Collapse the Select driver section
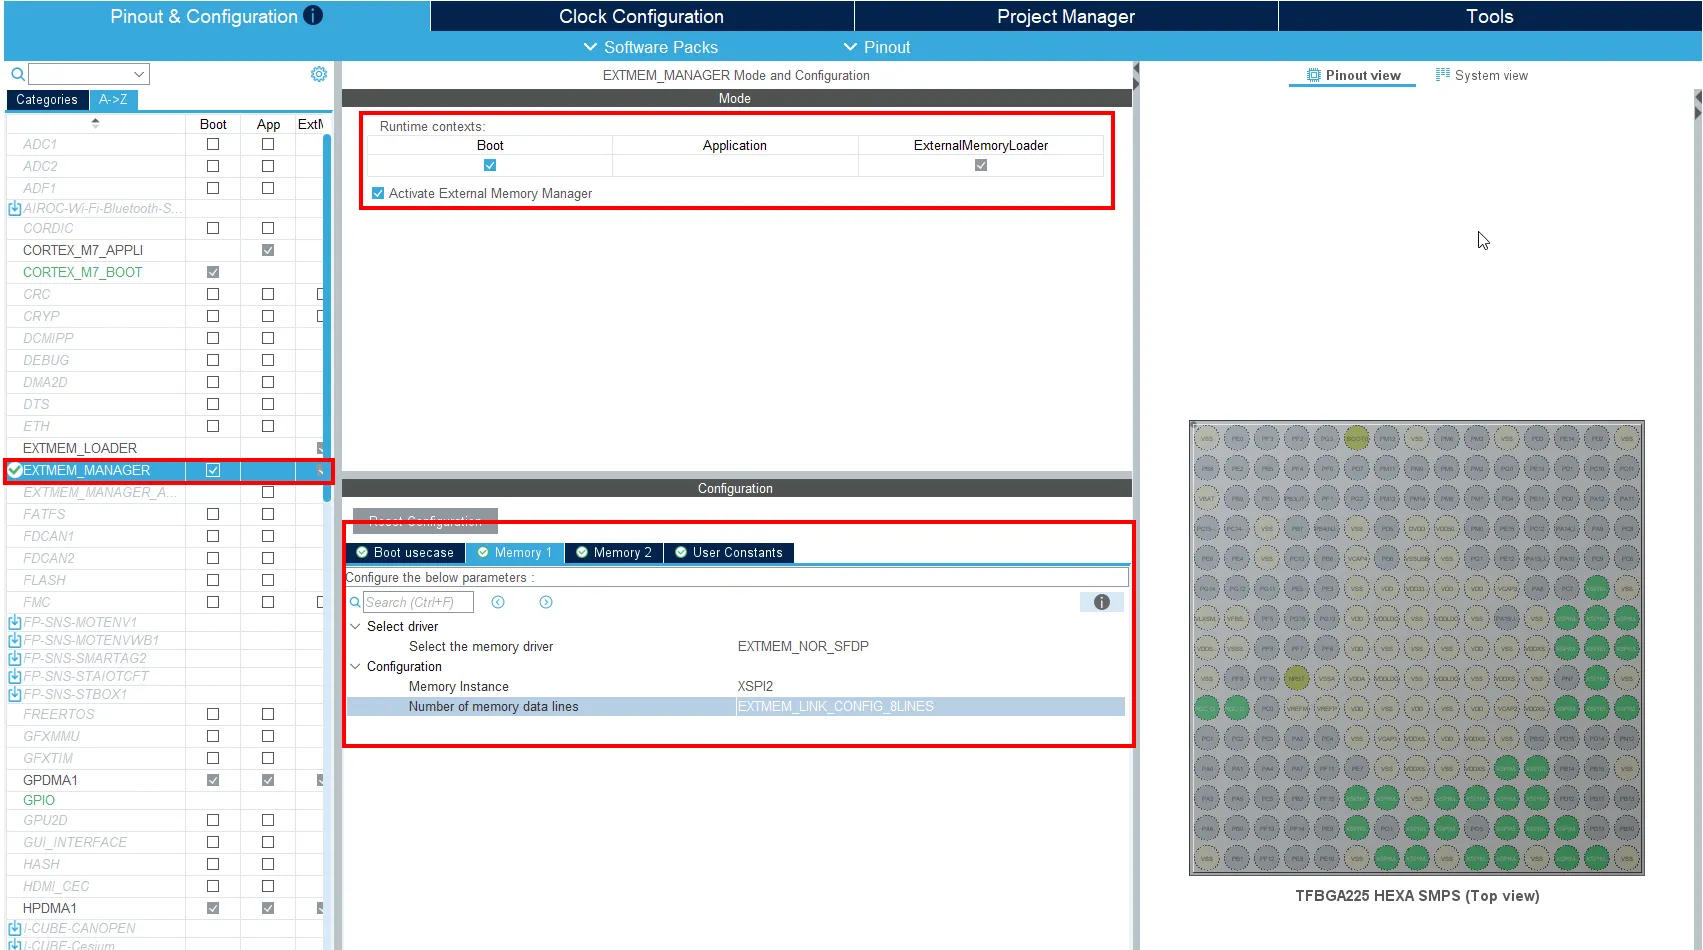Image resolution: width=1703 pixels, height=950 pixels. (355, 626)
